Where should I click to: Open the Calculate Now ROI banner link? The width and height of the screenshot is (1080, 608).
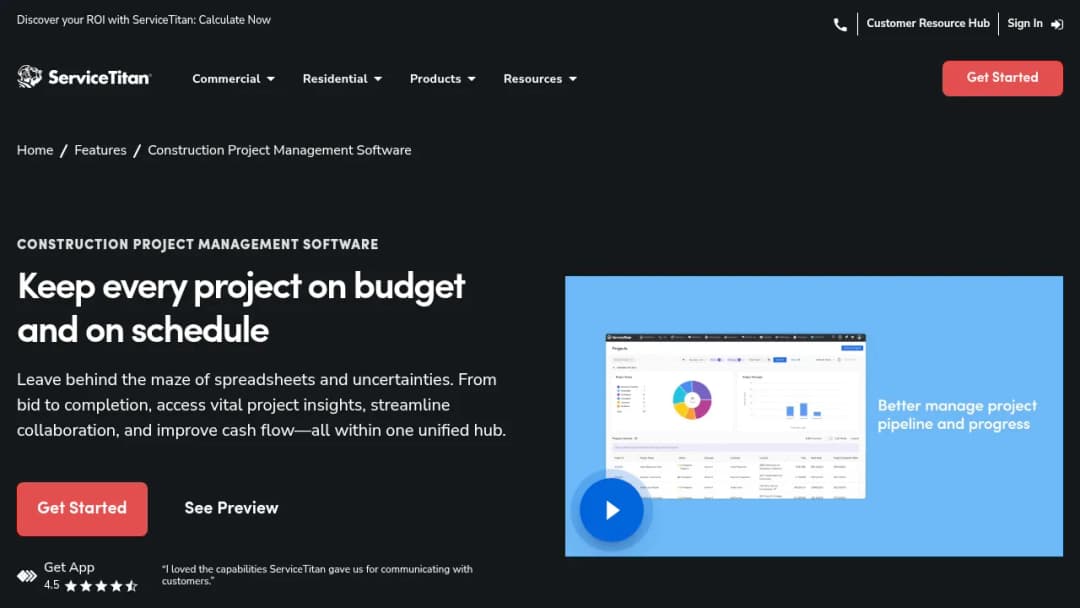coord(235,20)
